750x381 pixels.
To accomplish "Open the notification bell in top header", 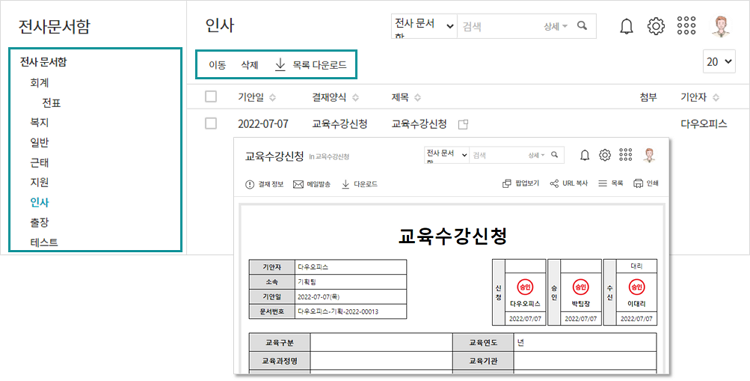I will (626, 26).
